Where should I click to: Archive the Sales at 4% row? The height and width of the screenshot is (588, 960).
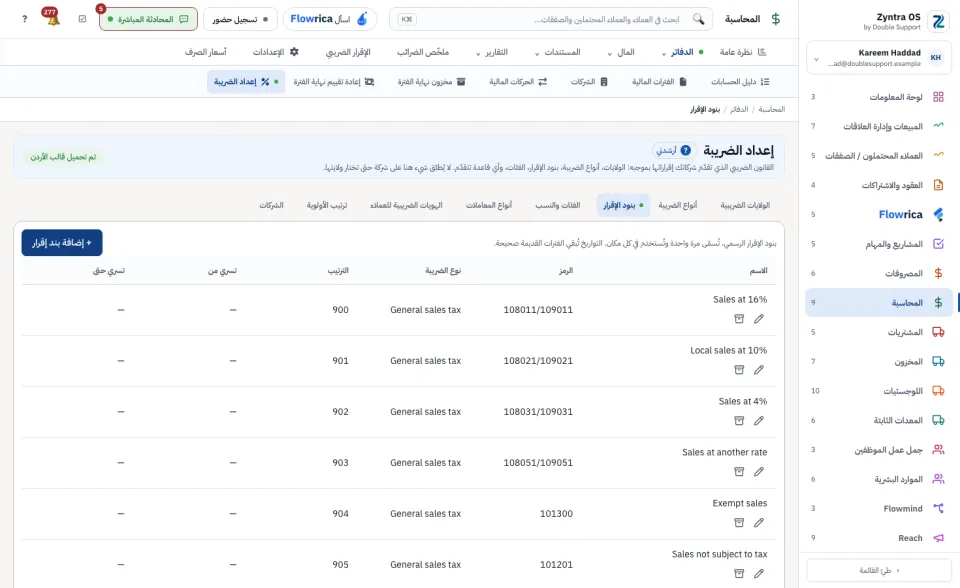739,420
